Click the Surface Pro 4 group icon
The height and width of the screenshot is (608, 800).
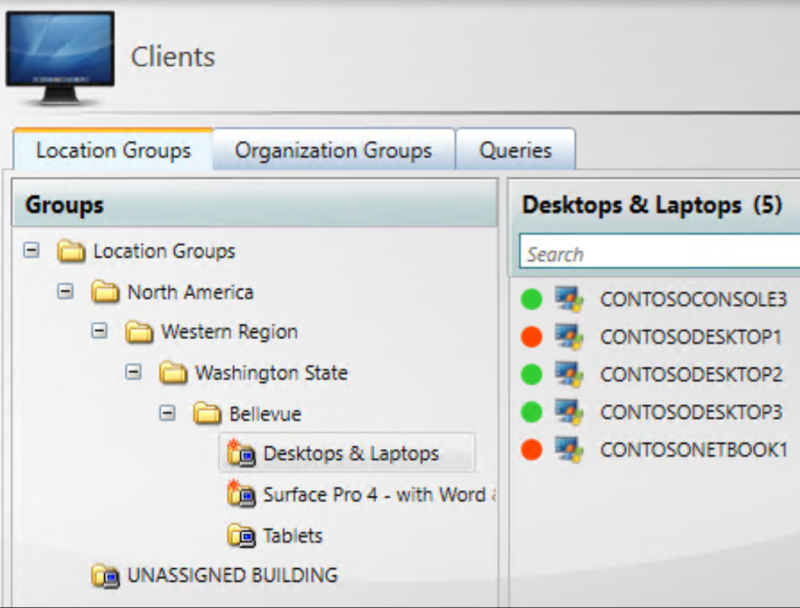tap(241, 494)
